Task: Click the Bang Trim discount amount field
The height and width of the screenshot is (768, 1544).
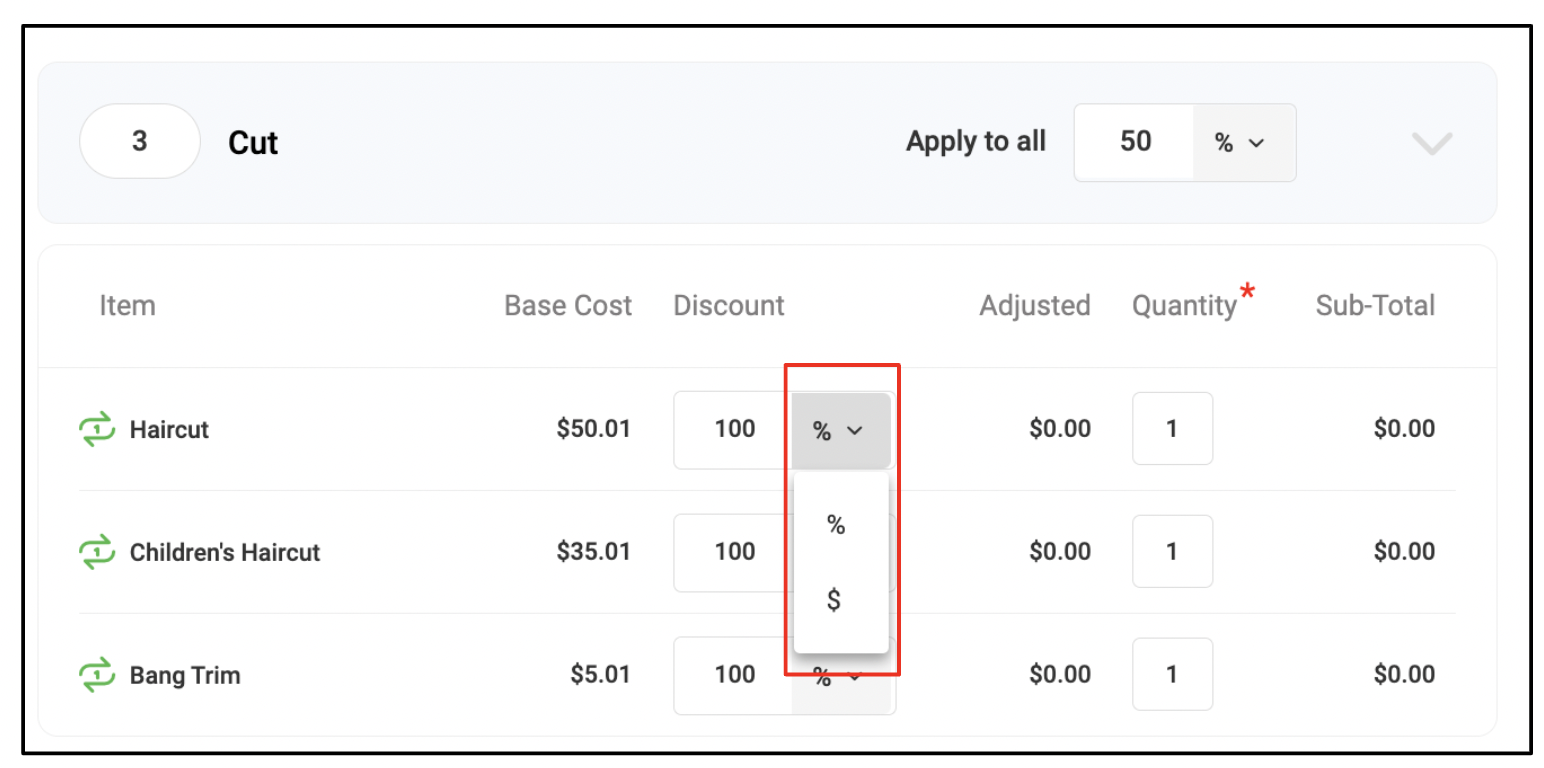Action: 734,675
